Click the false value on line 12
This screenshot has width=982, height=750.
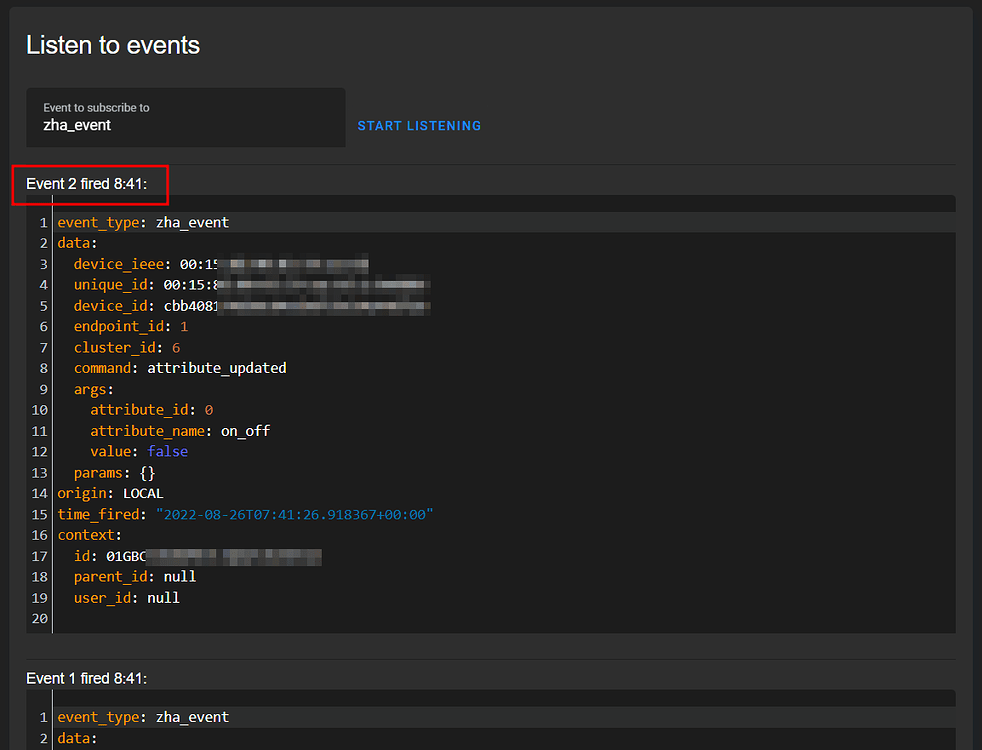click(168, 451)
